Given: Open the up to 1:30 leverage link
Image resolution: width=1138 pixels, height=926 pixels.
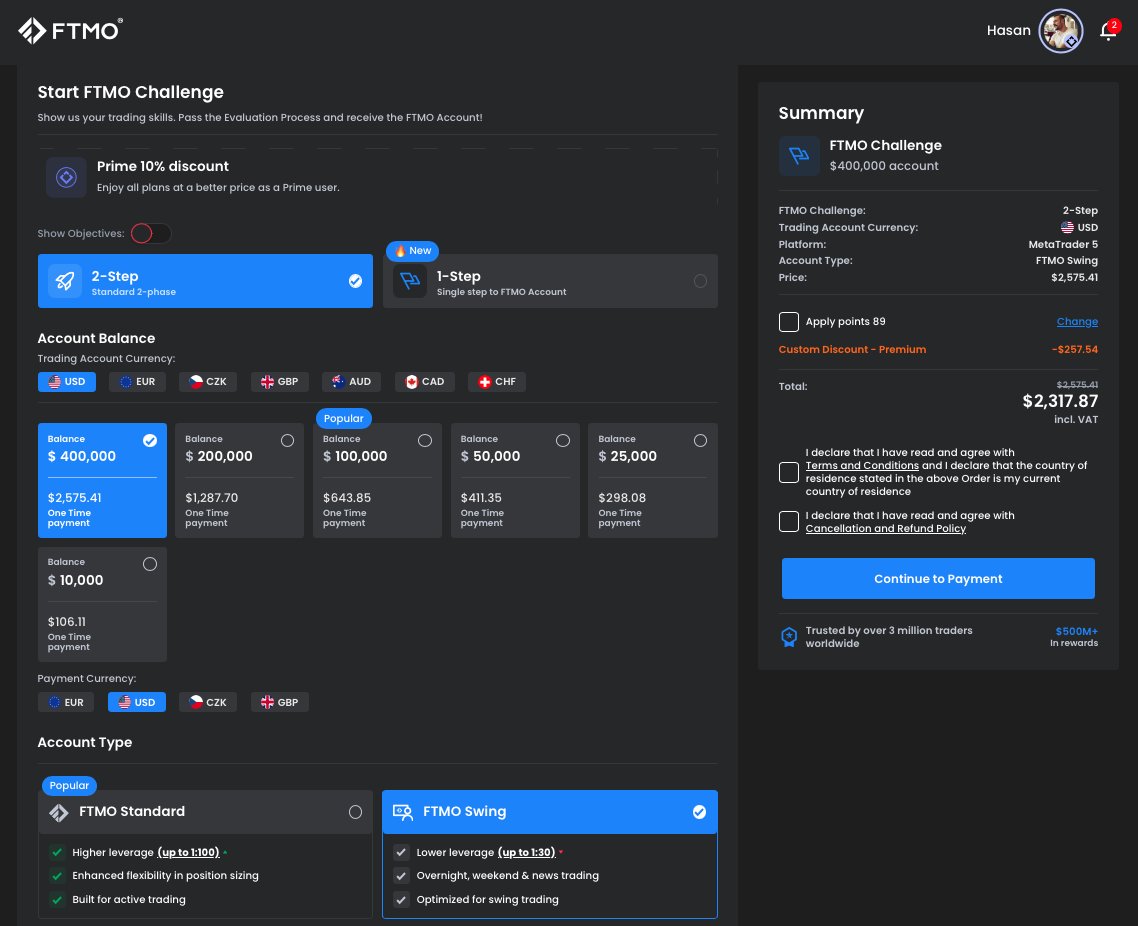Looking at the screenshot, I should 526,853.
